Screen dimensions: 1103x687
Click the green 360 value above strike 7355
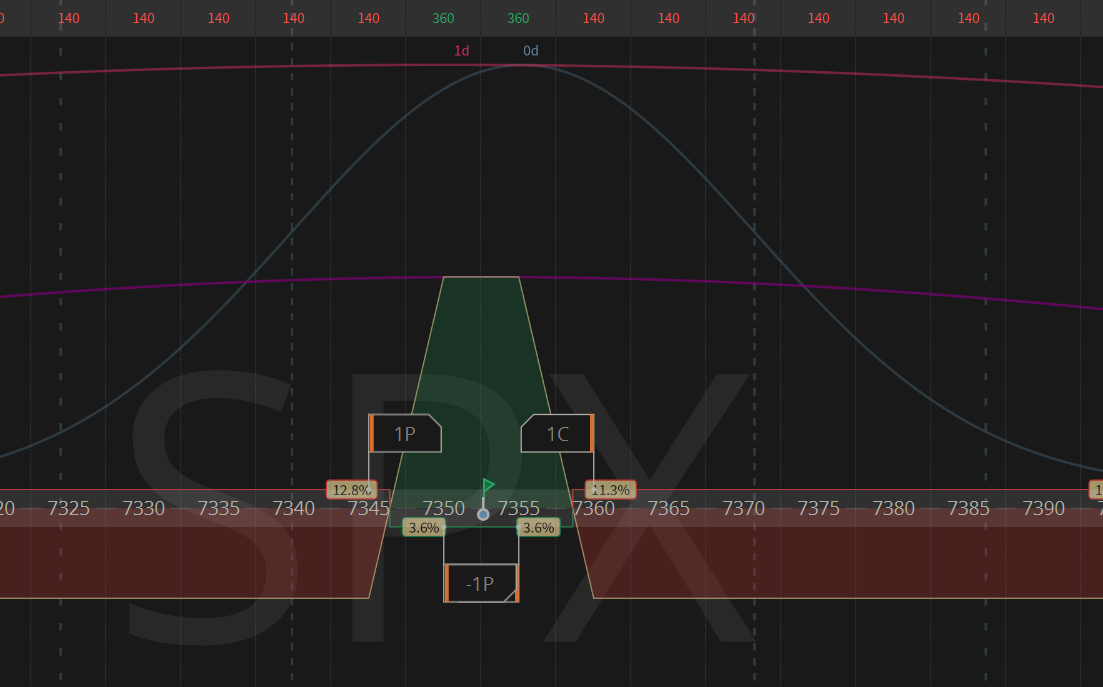pos(518,18)
